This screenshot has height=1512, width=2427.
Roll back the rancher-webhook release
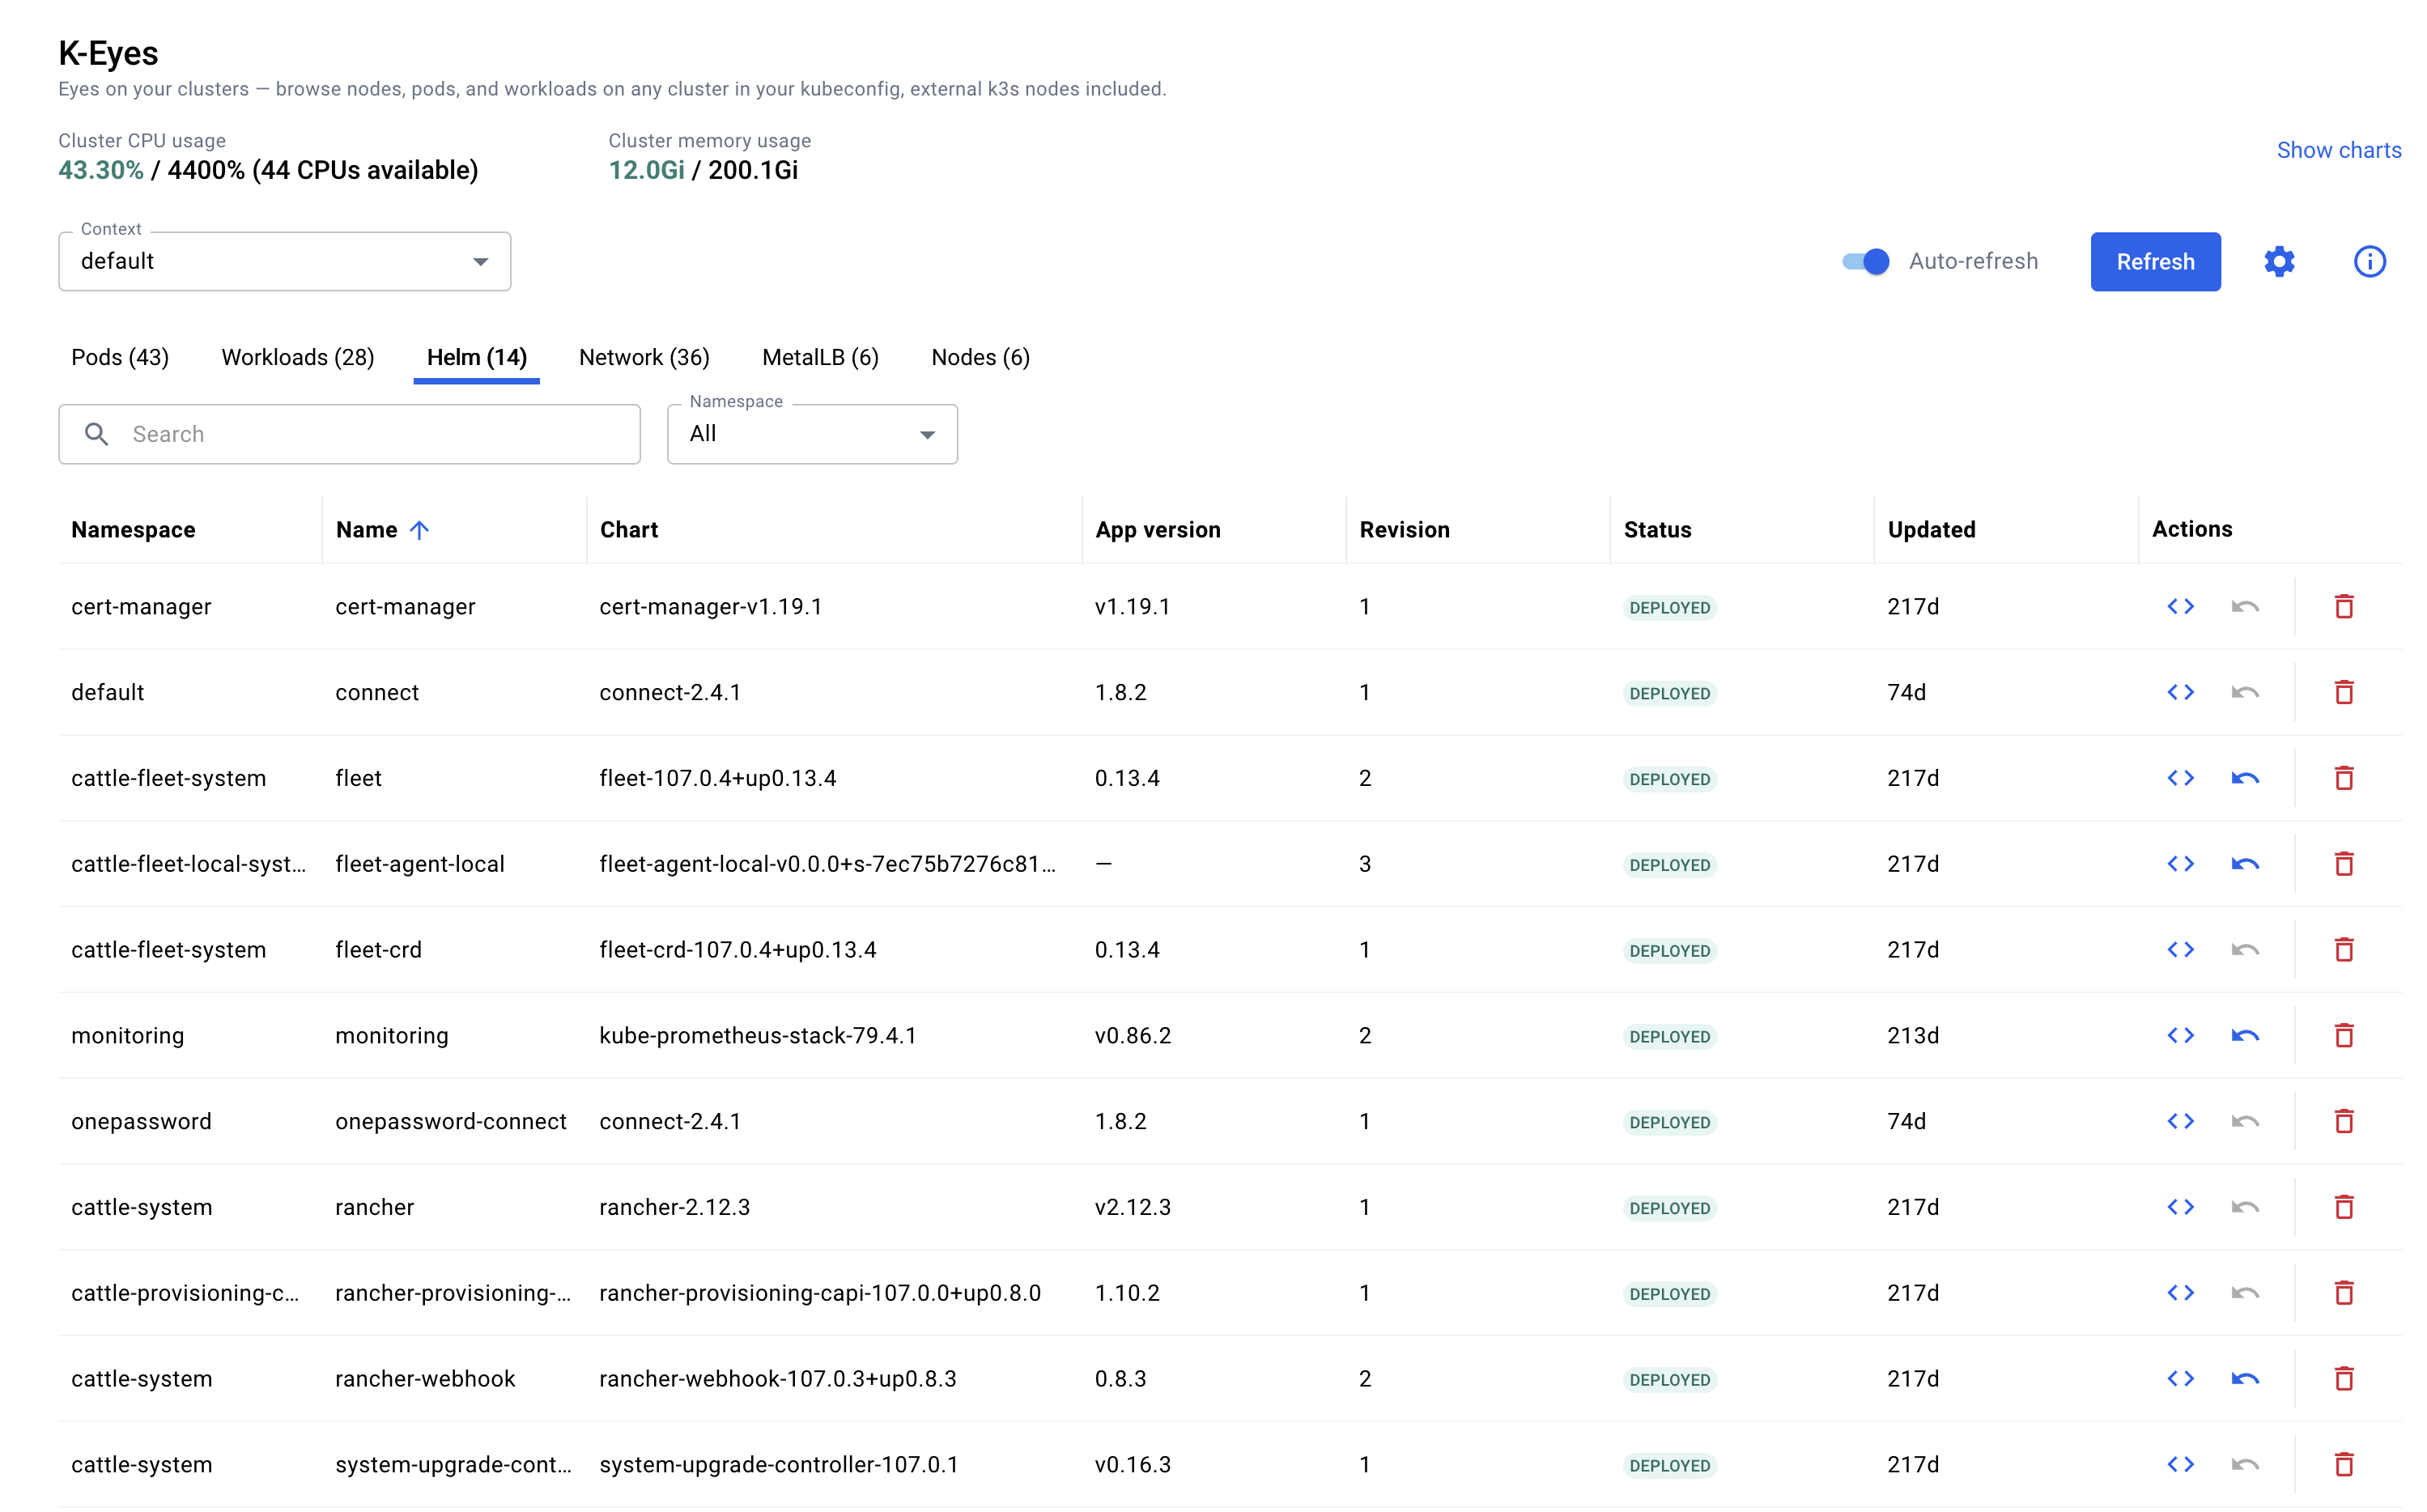[x=2244, y=1379]
